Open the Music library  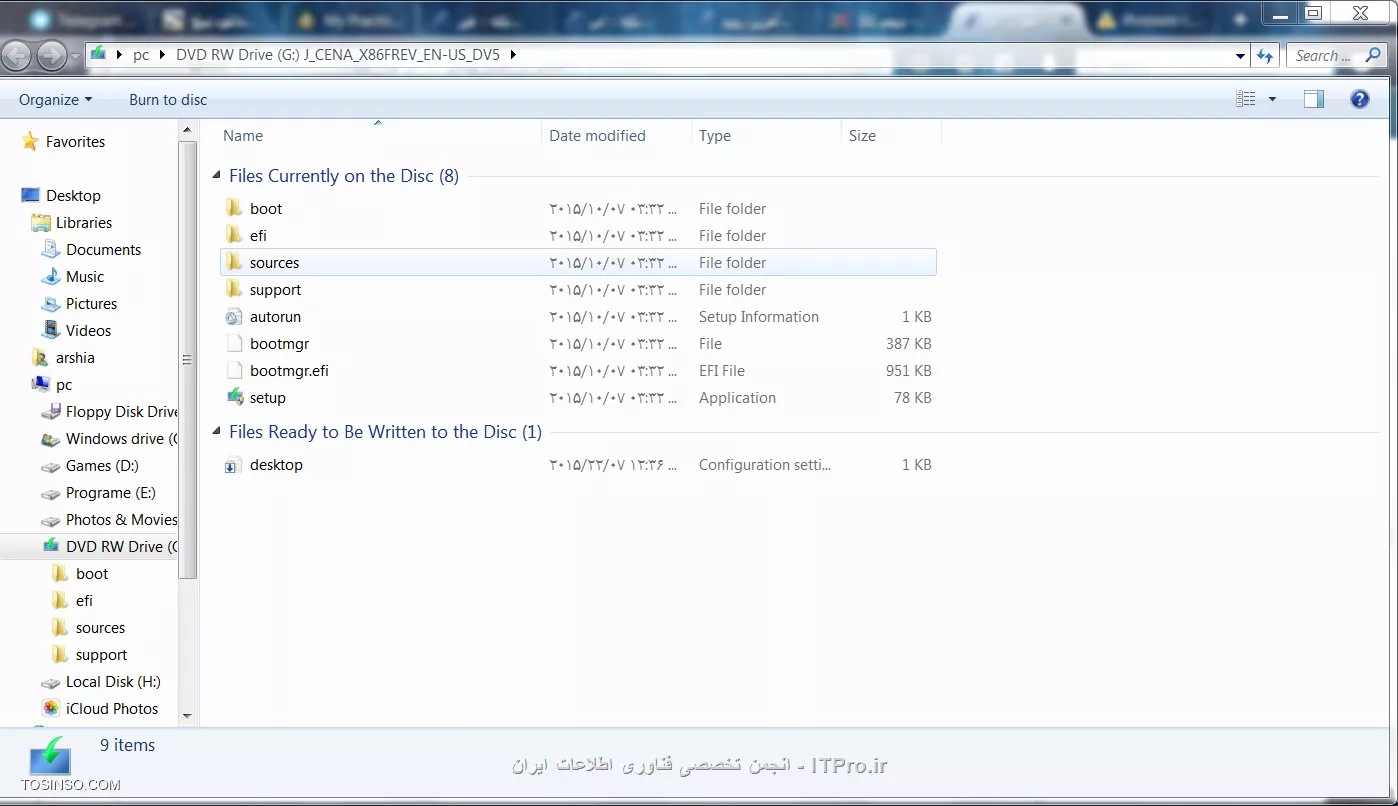pos(85,277)
